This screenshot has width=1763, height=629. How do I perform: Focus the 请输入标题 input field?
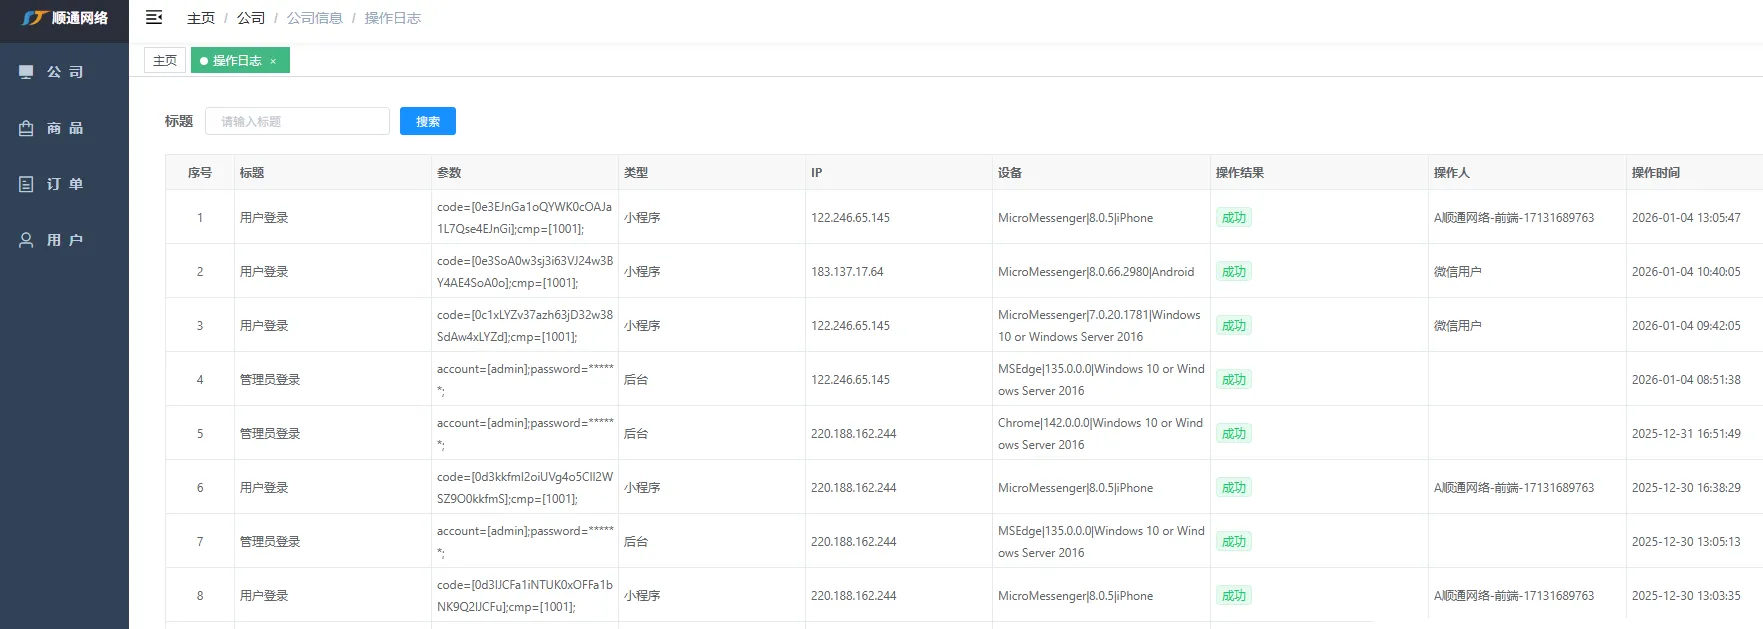(x=297, y=121)
